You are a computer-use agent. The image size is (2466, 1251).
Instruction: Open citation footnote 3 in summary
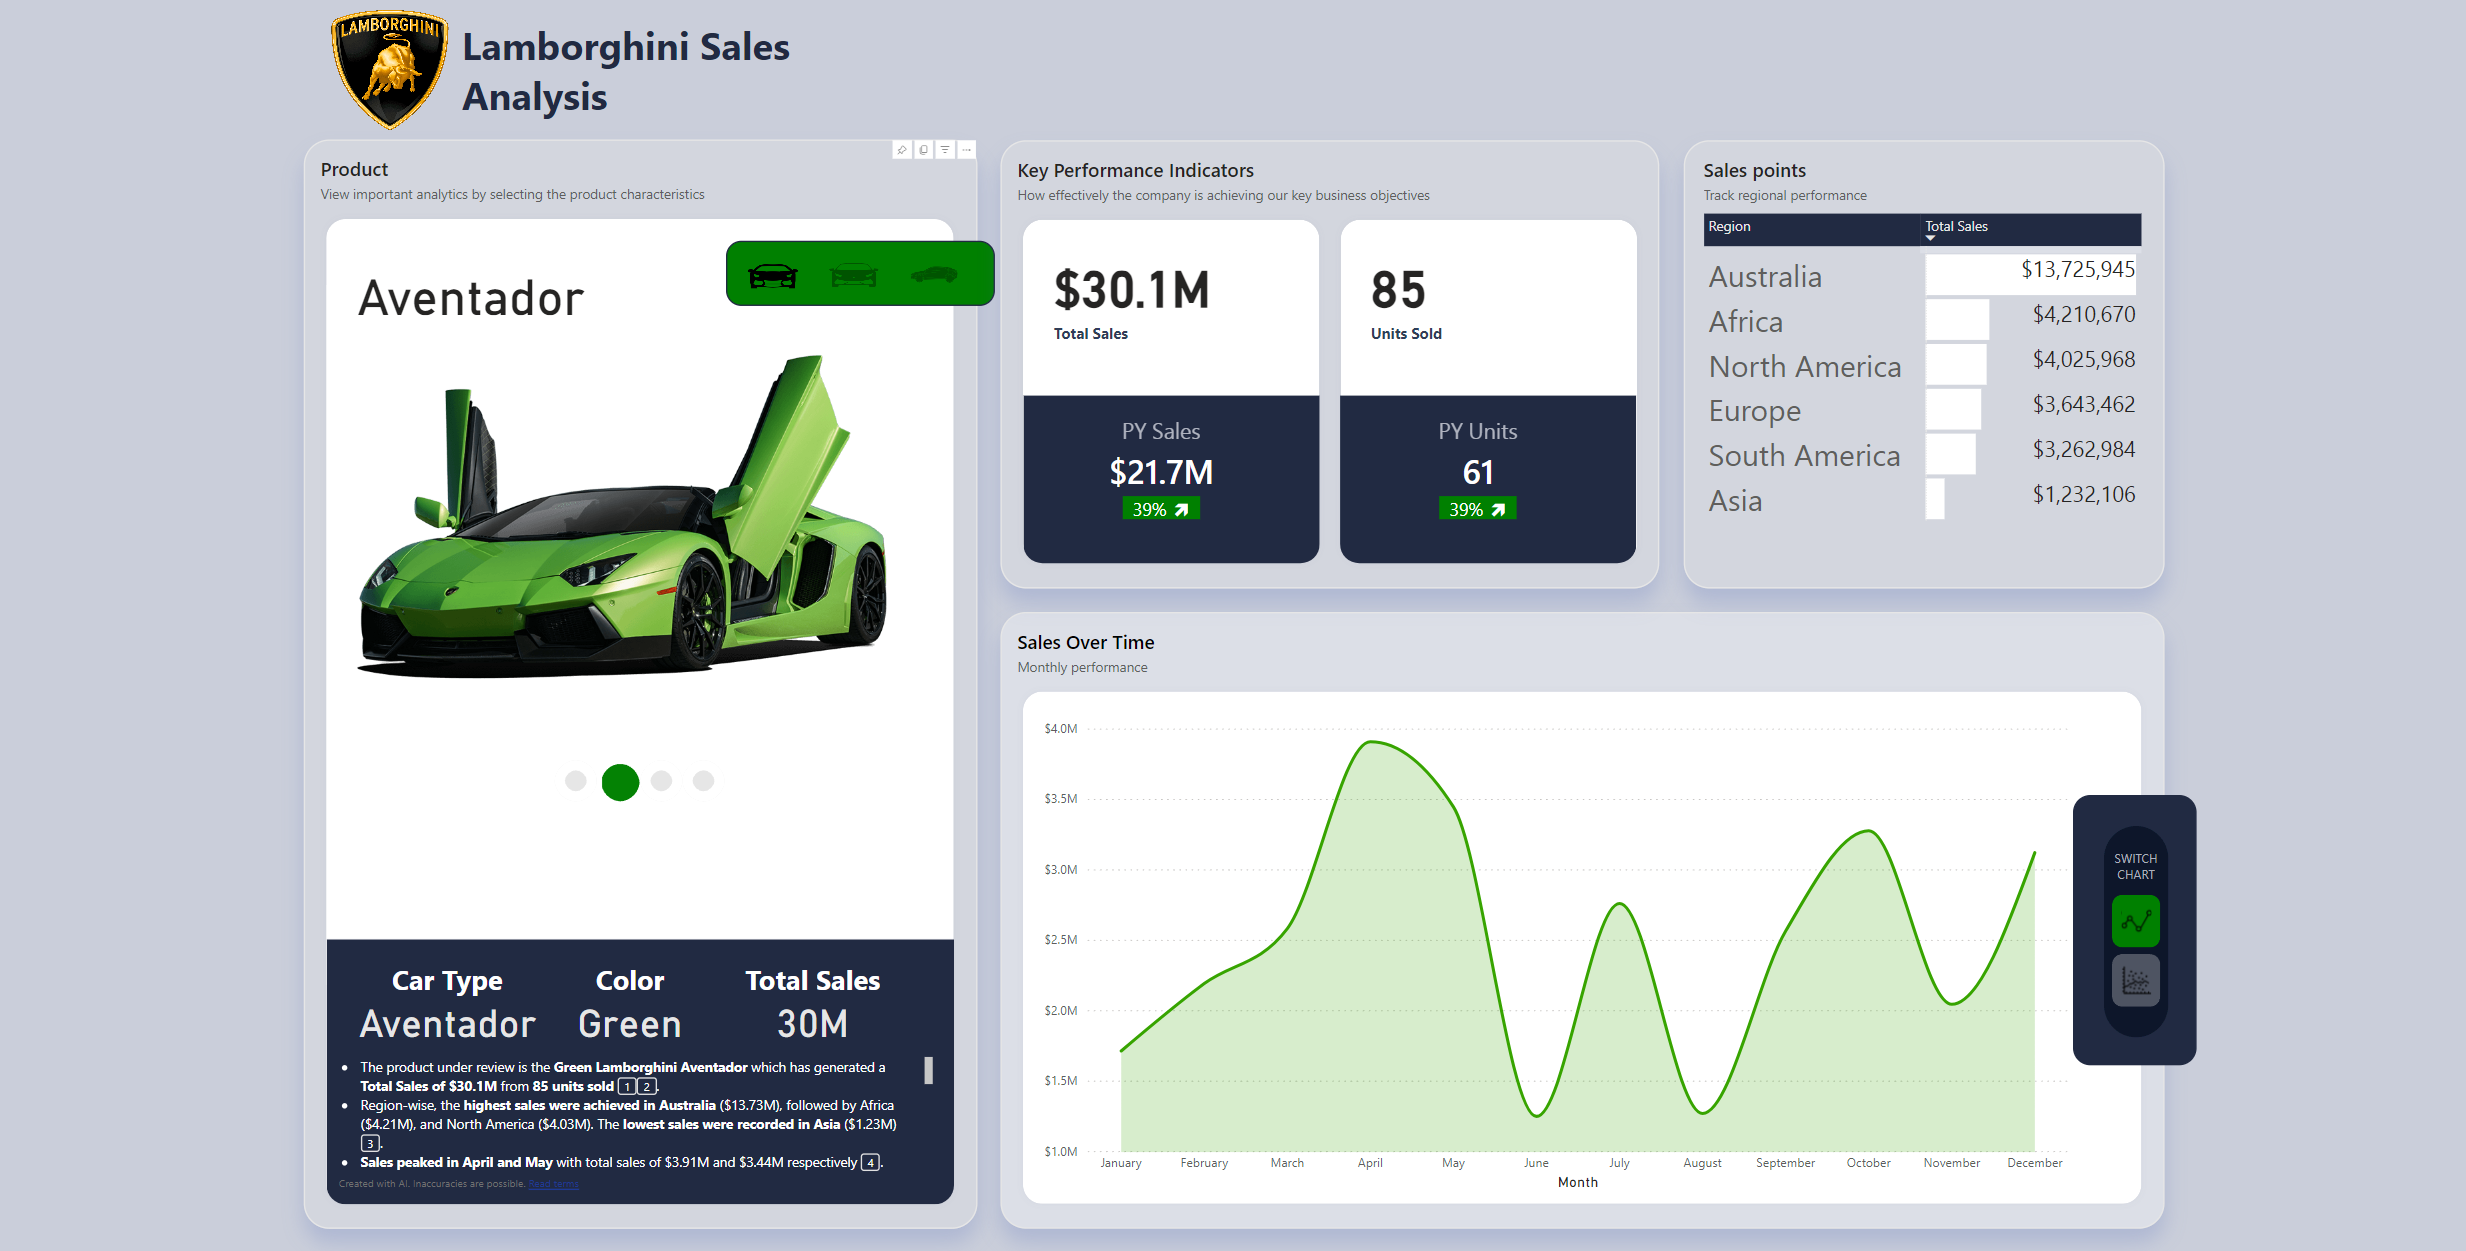tap(370, 1143)
